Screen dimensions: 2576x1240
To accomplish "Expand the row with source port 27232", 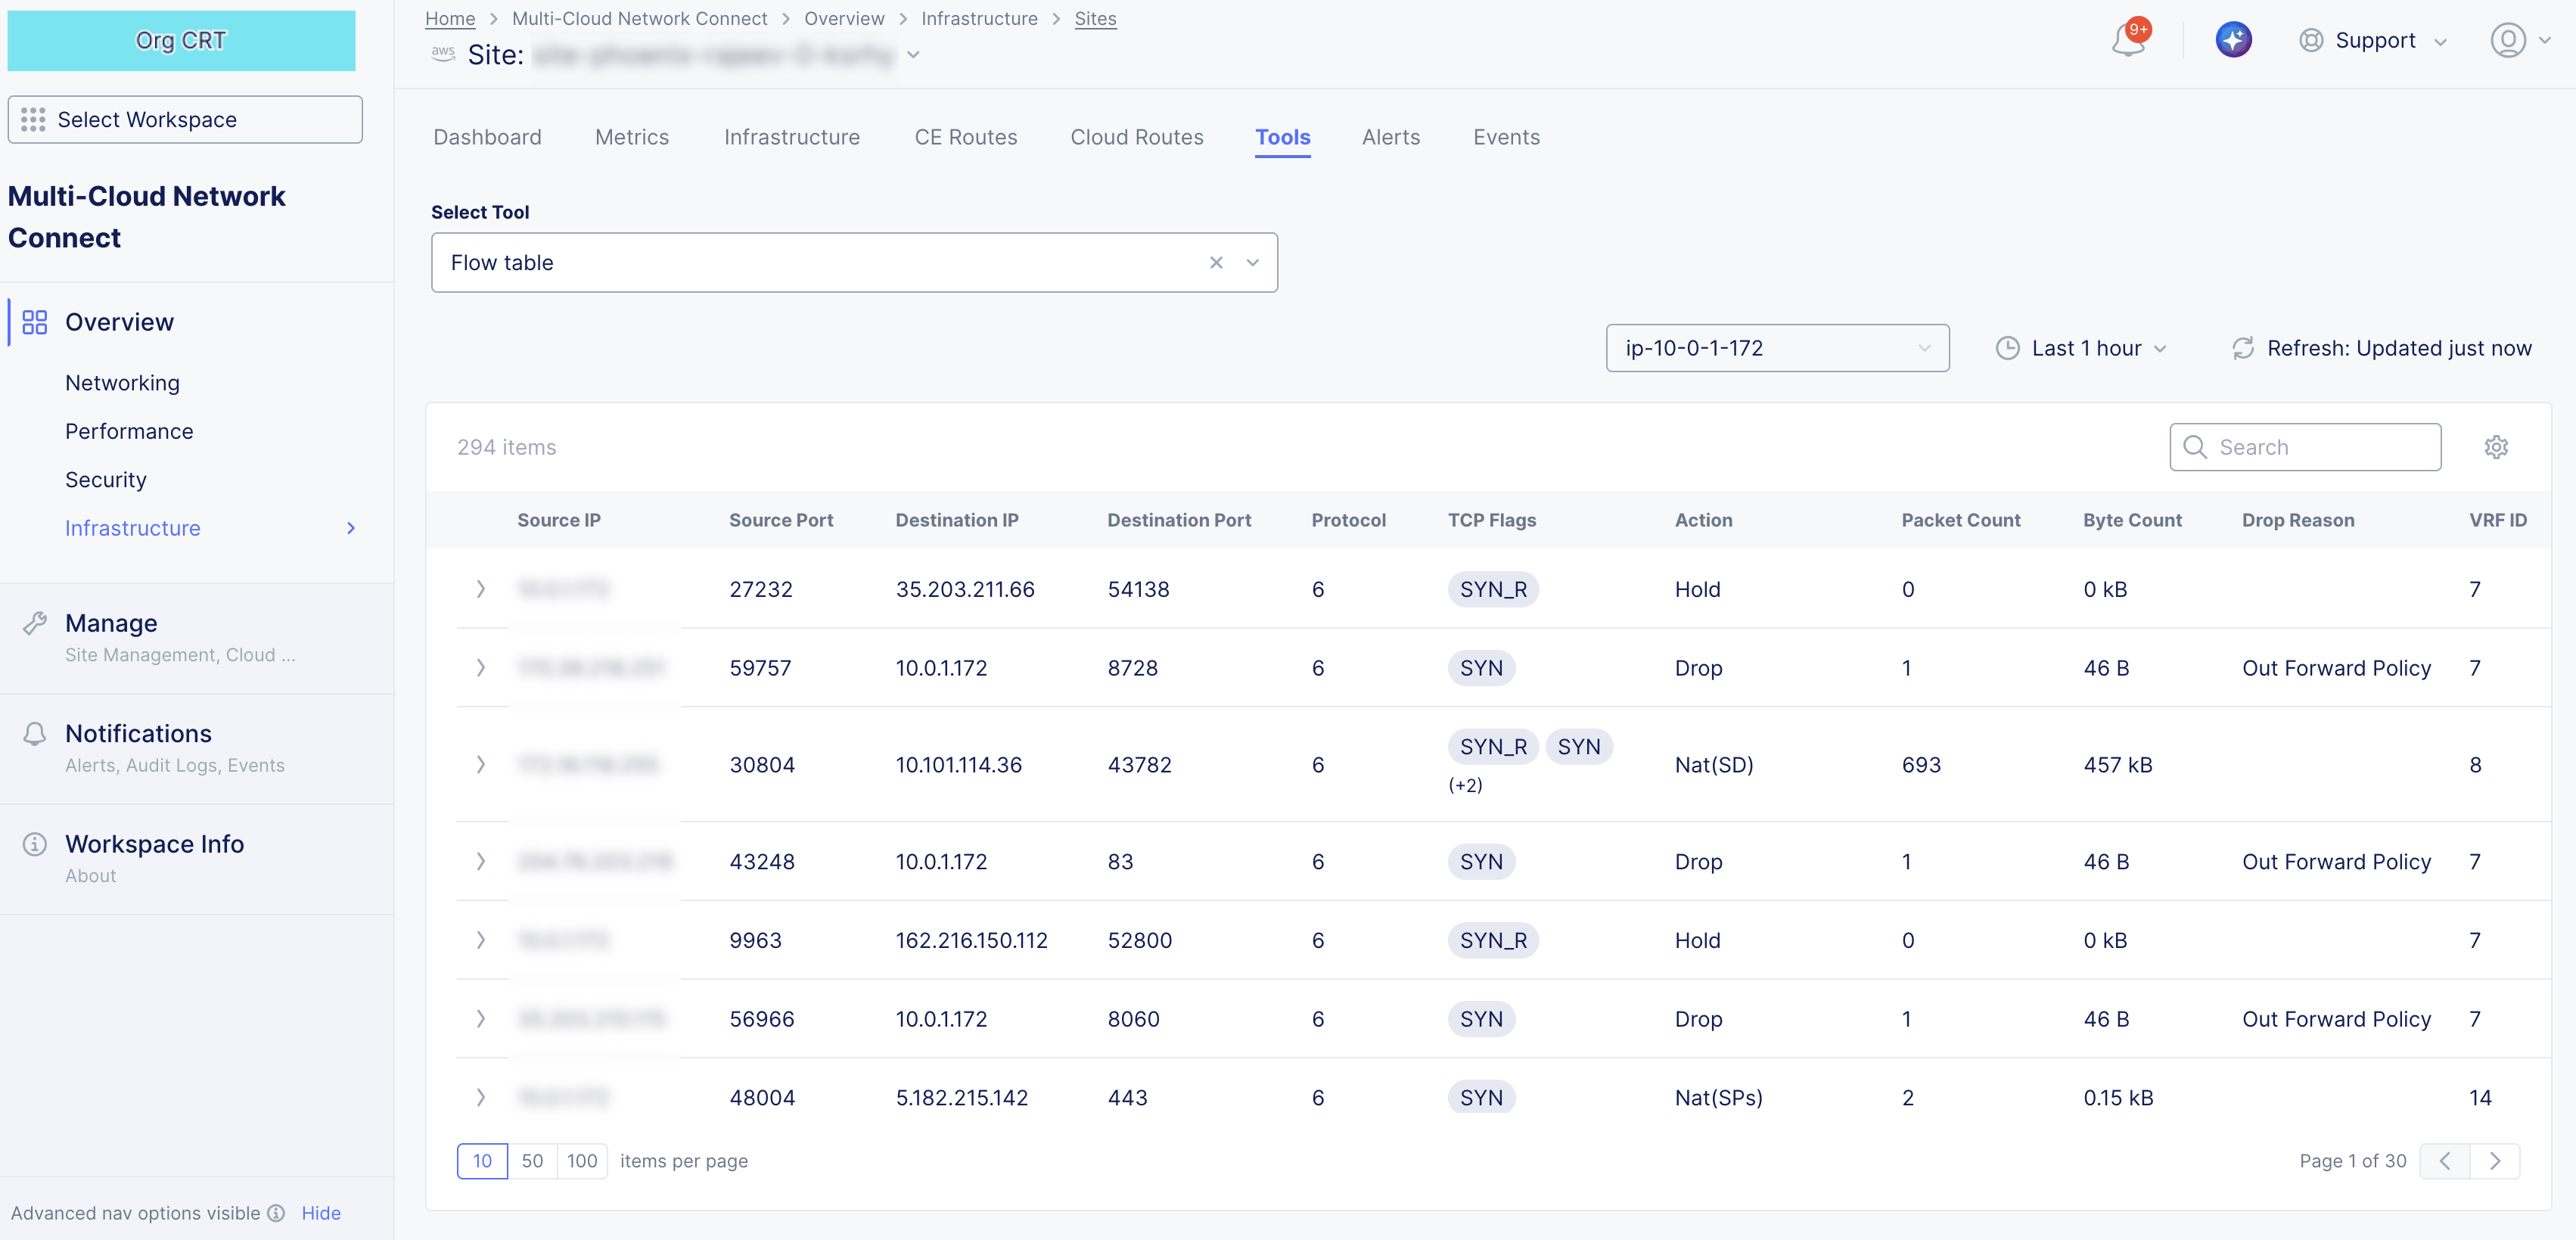I will click(x=480, y=589).
